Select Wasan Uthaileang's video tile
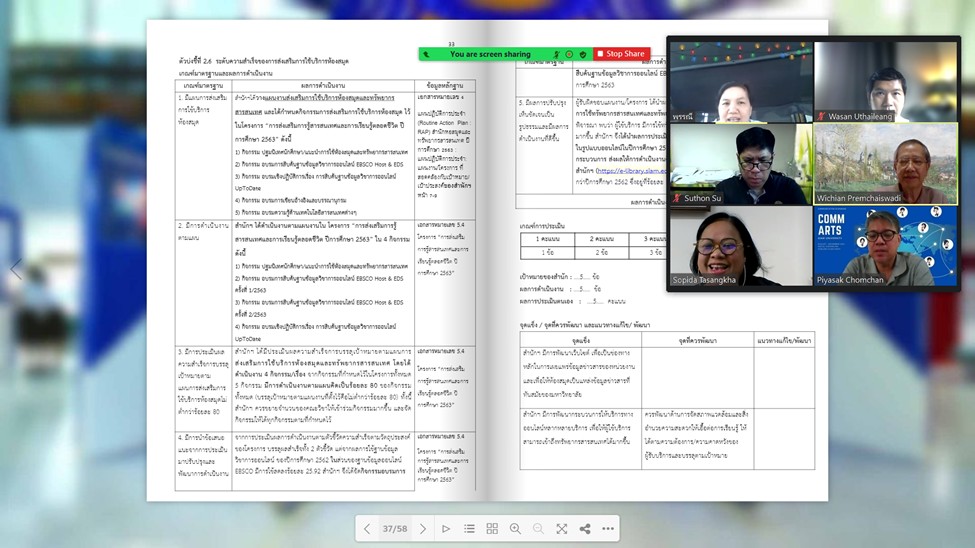975x548 pixels. (886, 82)
